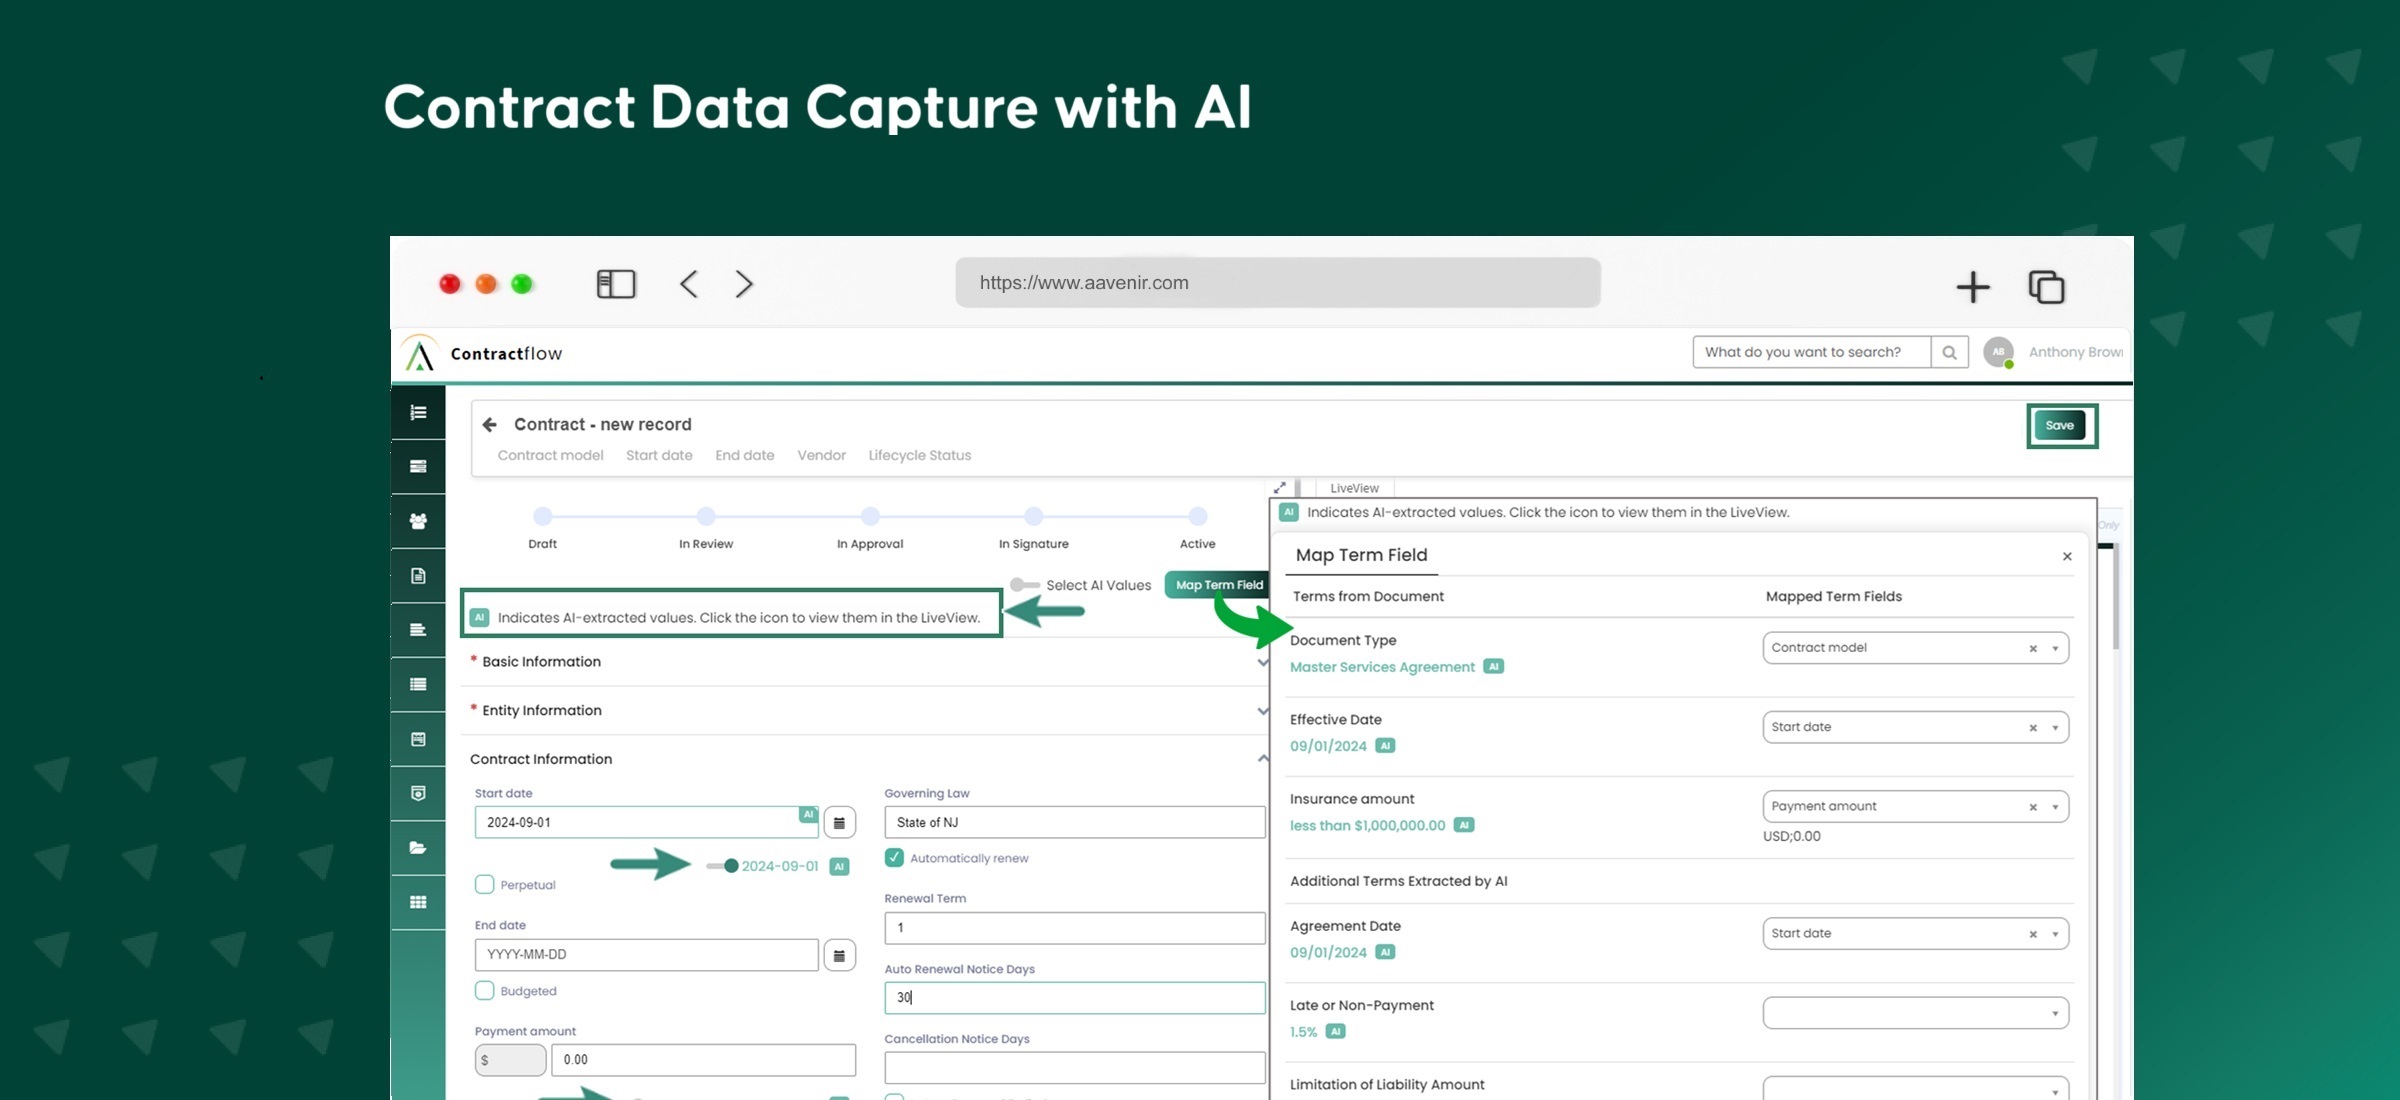Click the LiveView expand arrows icon
The width and height of the screenshot is (2400, 1100).
(1279, 488)
